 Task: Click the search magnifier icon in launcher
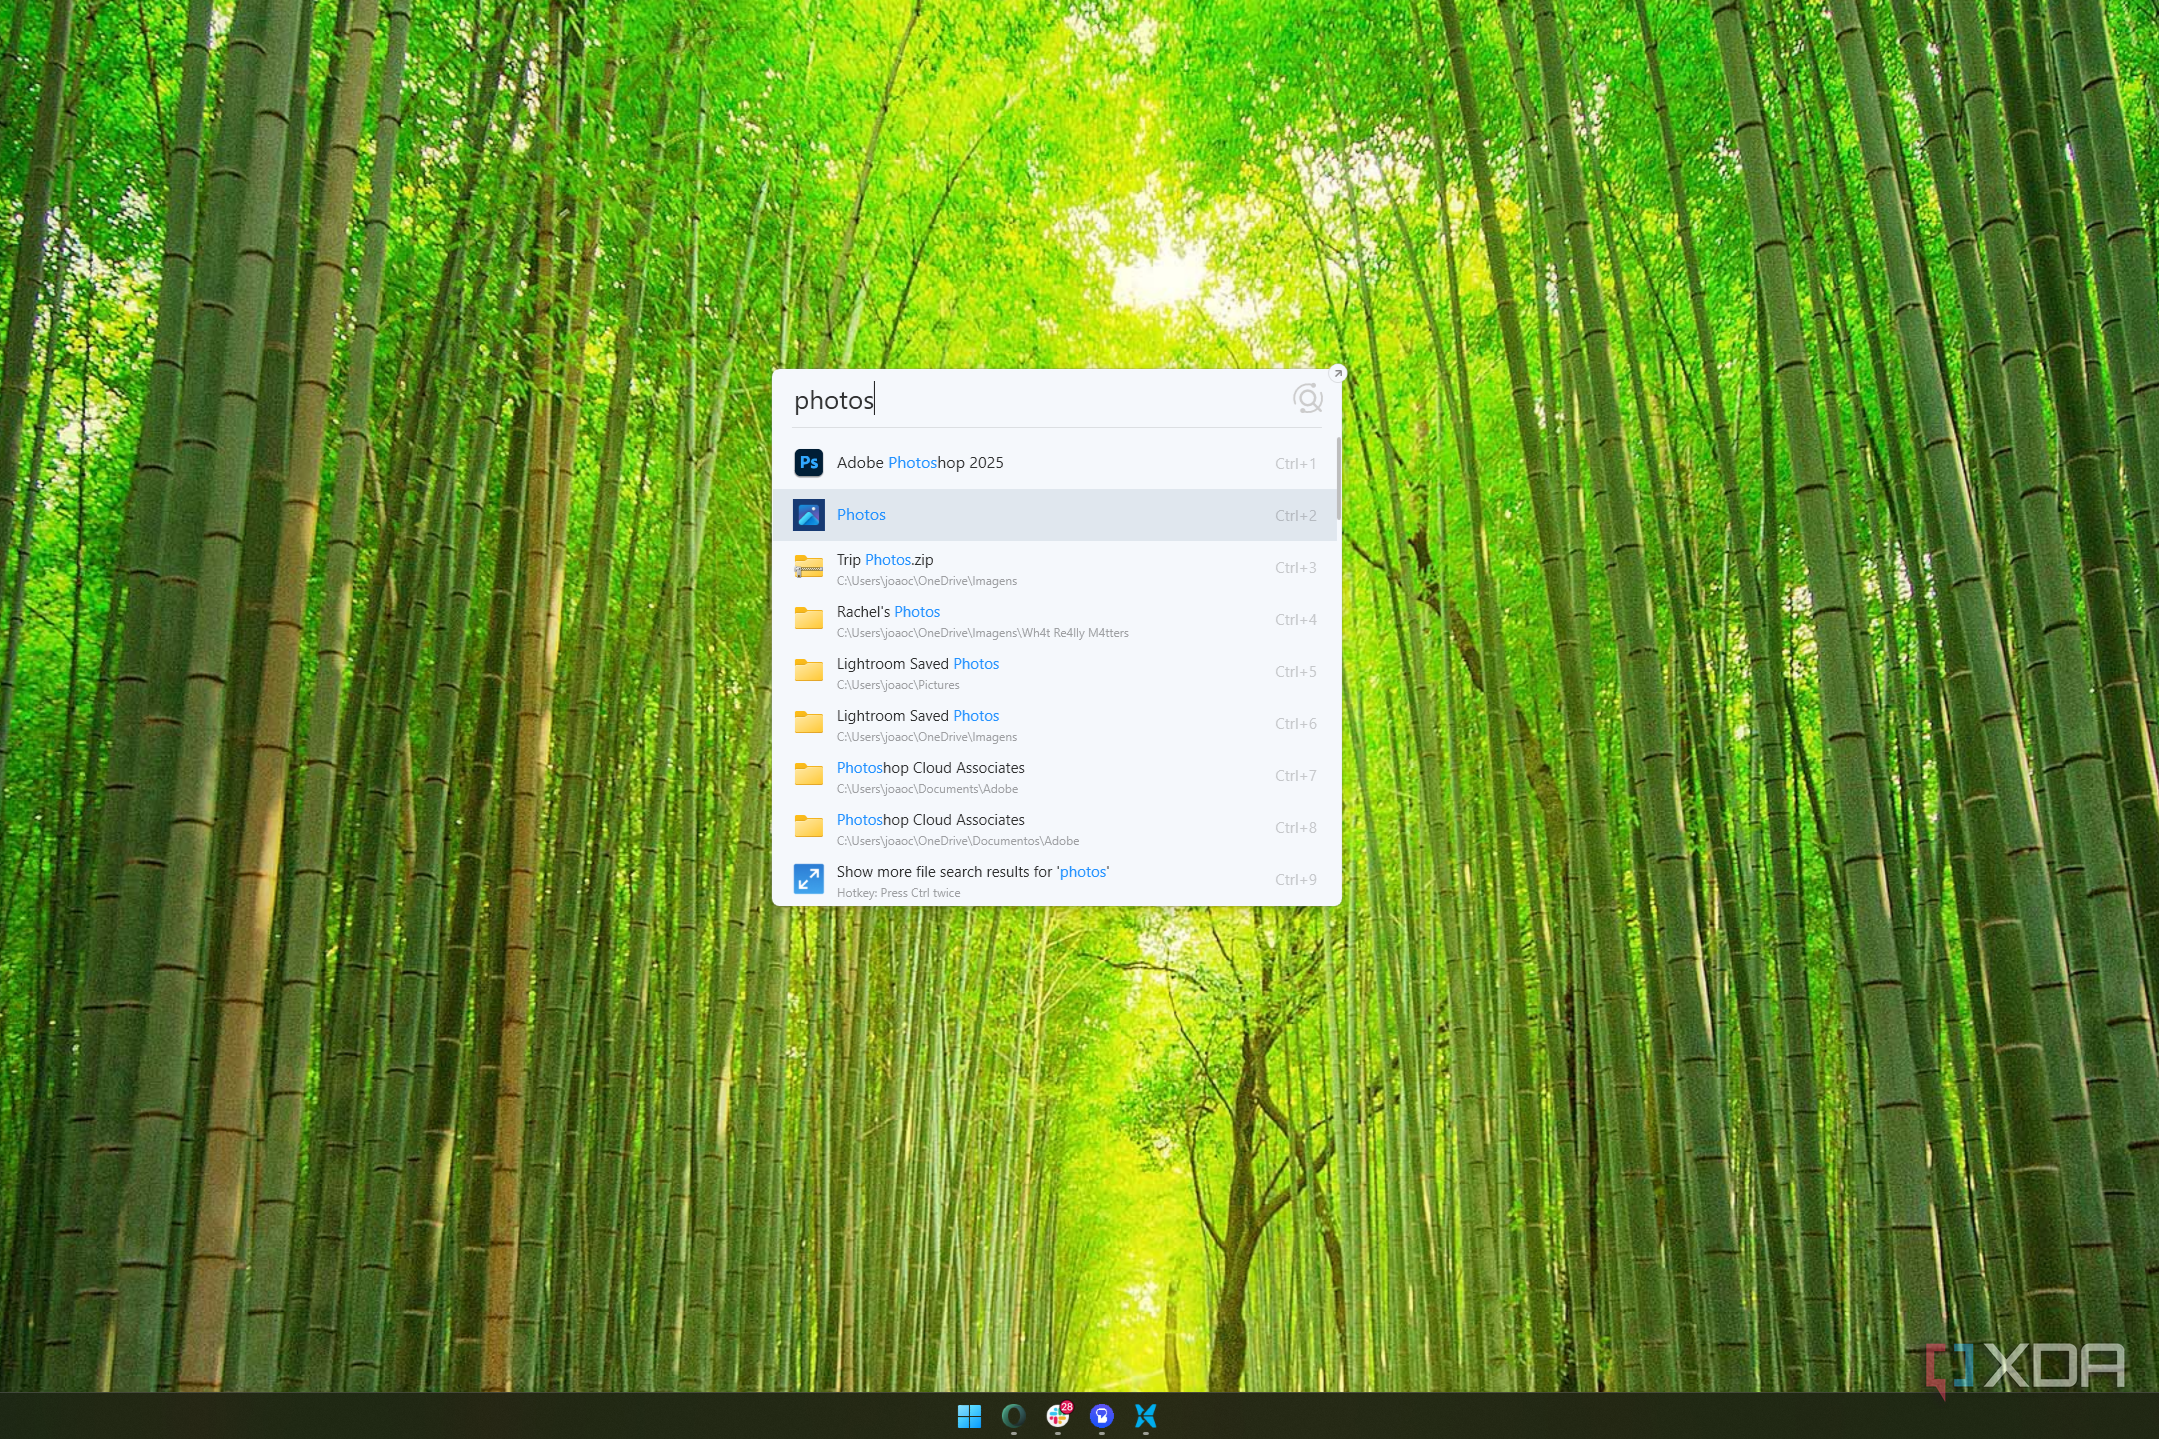tap(1307, 399)
